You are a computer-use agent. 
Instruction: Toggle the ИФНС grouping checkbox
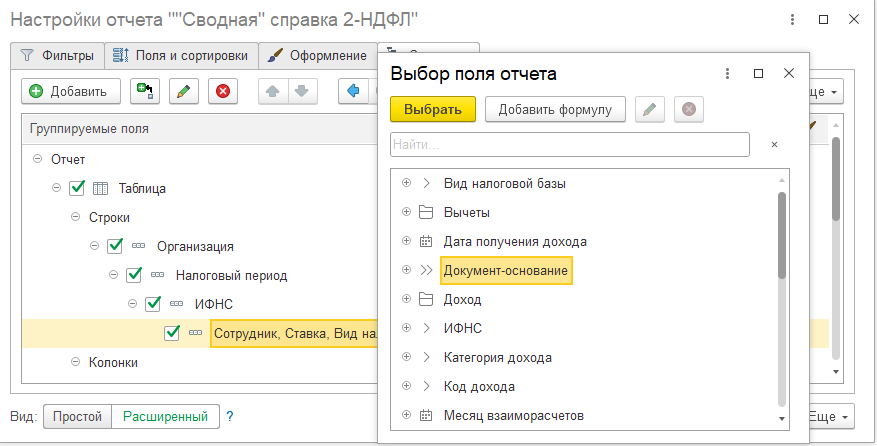coord(153,304)
